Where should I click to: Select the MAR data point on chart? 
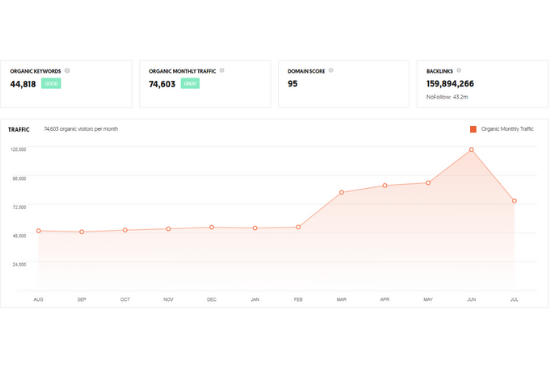pyautogui.click(x=342, y=192)
